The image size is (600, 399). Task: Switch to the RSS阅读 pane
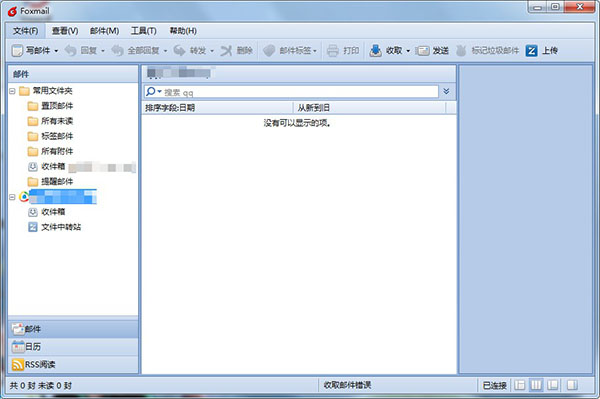73,365
